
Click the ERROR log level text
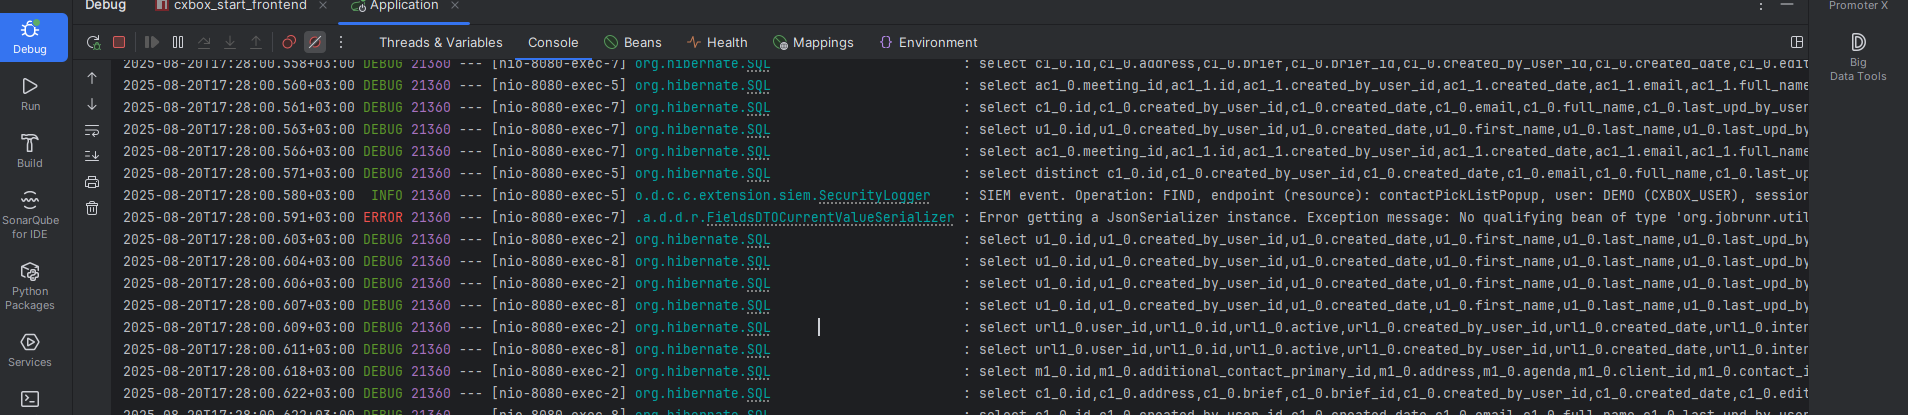tap(383, 218)
